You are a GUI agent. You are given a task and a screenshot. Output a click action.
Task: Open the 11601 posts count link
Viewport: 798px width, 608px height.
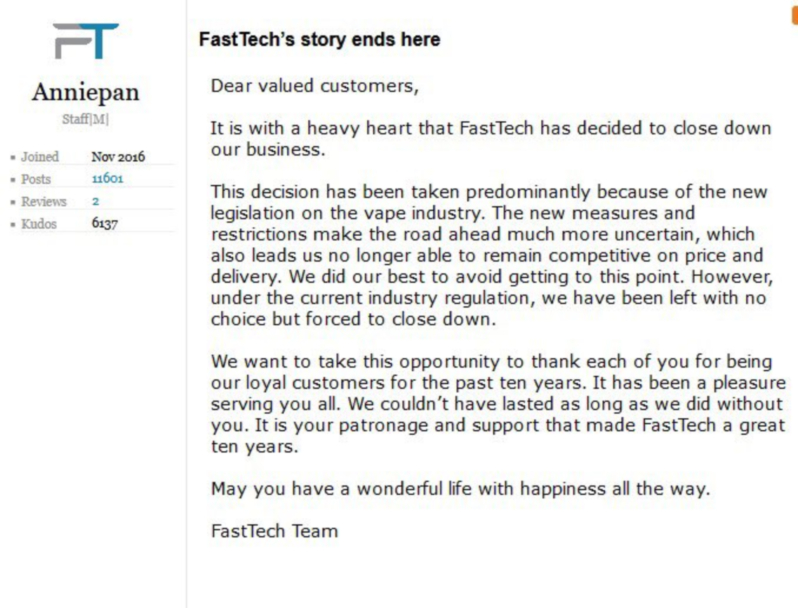(x=107, y=178)
